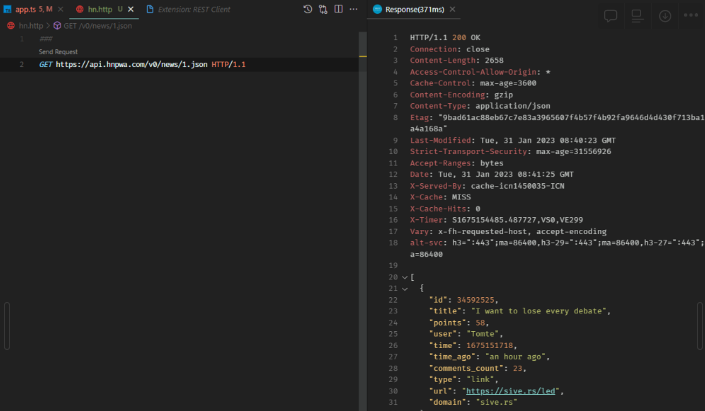Click the Date: Tue, 31 Jan 2023 header
Viewport: 705px width, 411px height.
pos(491,174)
